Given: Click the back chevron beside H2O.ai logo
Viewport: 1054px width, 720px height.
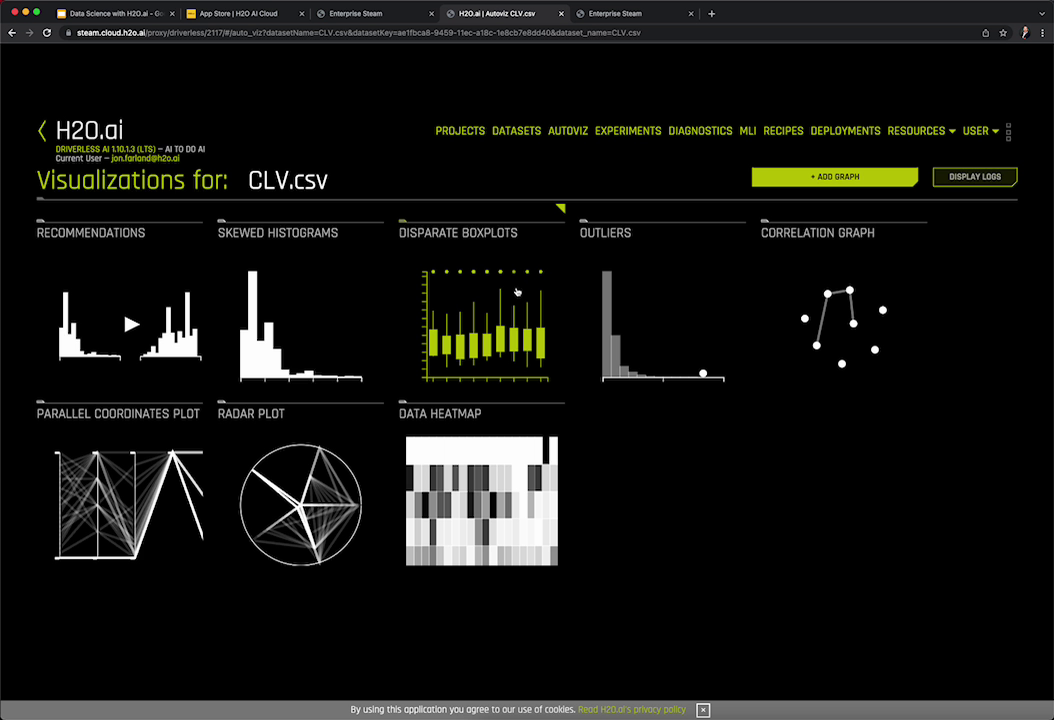Looking at the screenshot, I should 42,130.
